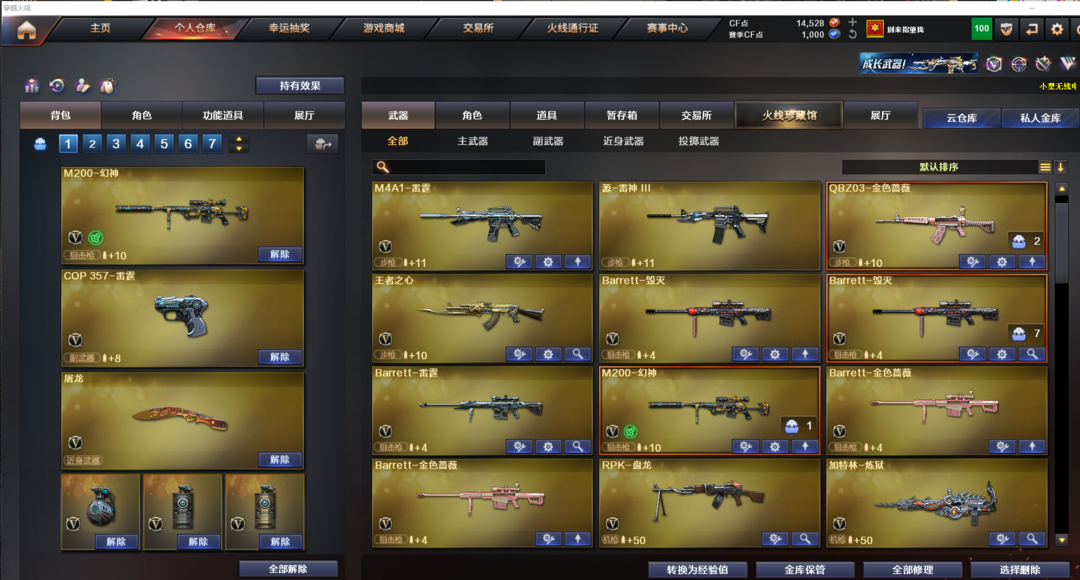Switch to the 功能道具 tab
The height and width of the screenshot is (580, 1080).
click(x=222, y=115)
